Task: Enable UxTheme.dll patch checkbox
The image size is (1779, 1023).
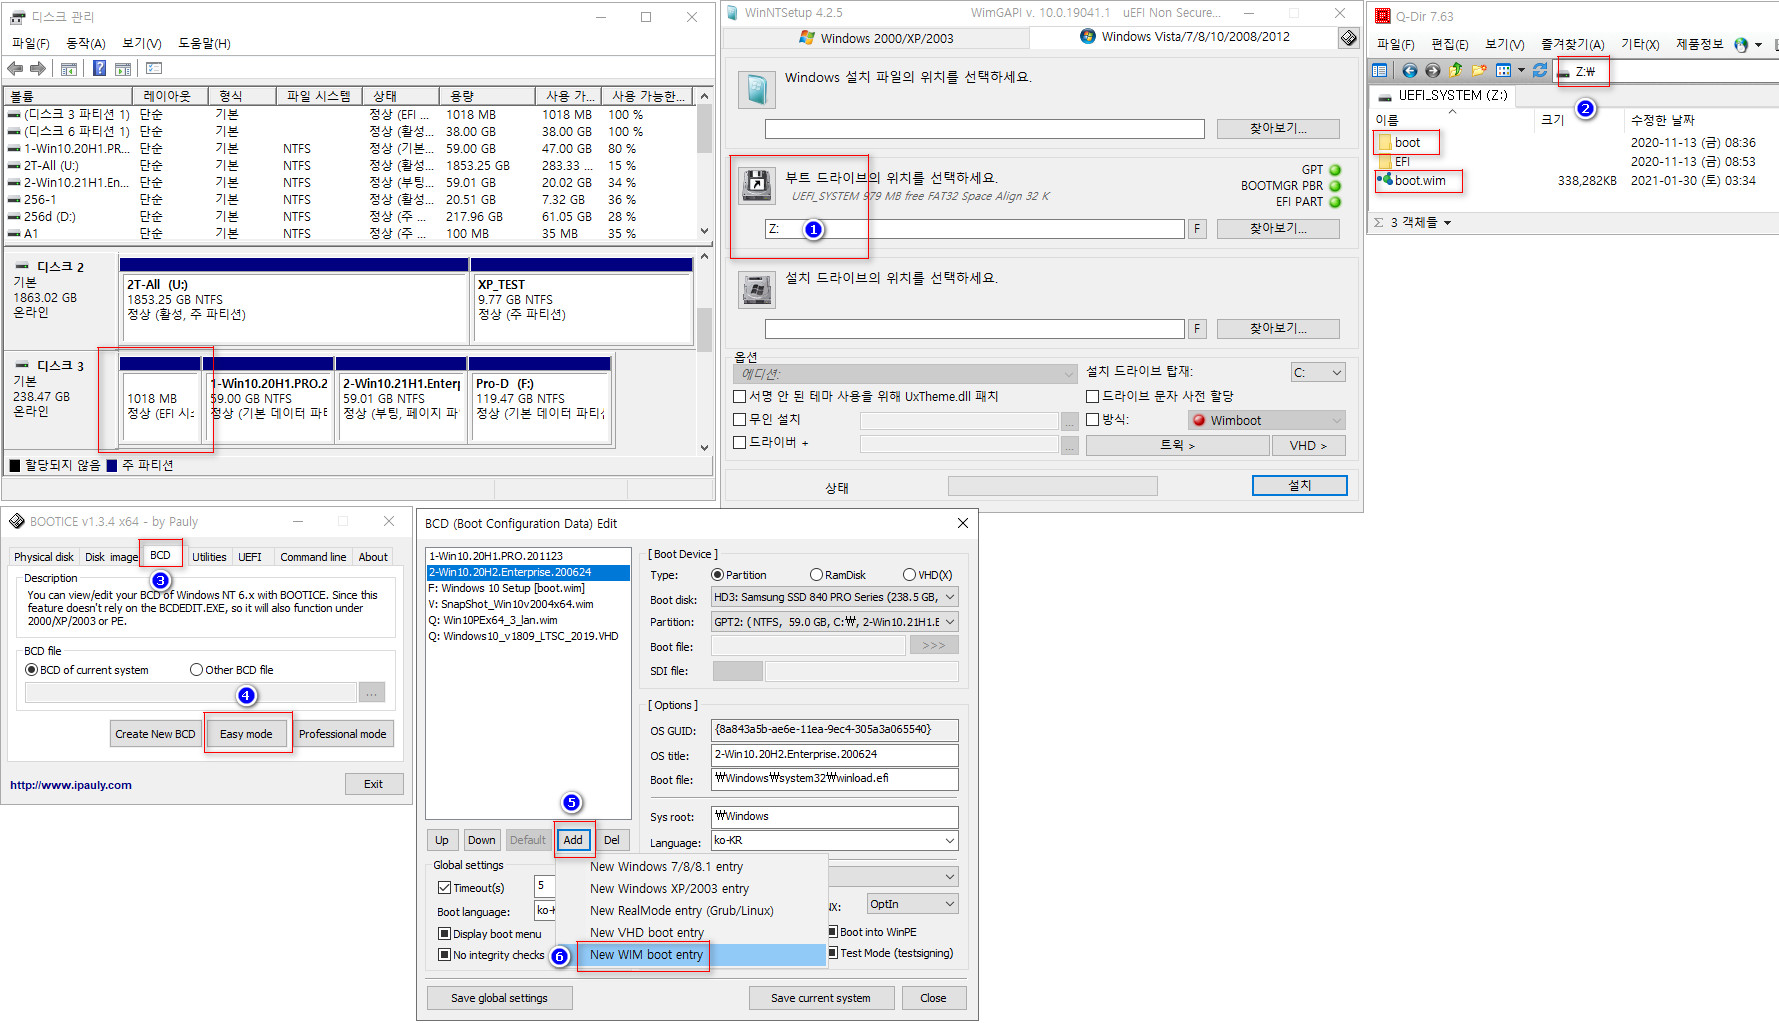Action: [x=740, y=397]
